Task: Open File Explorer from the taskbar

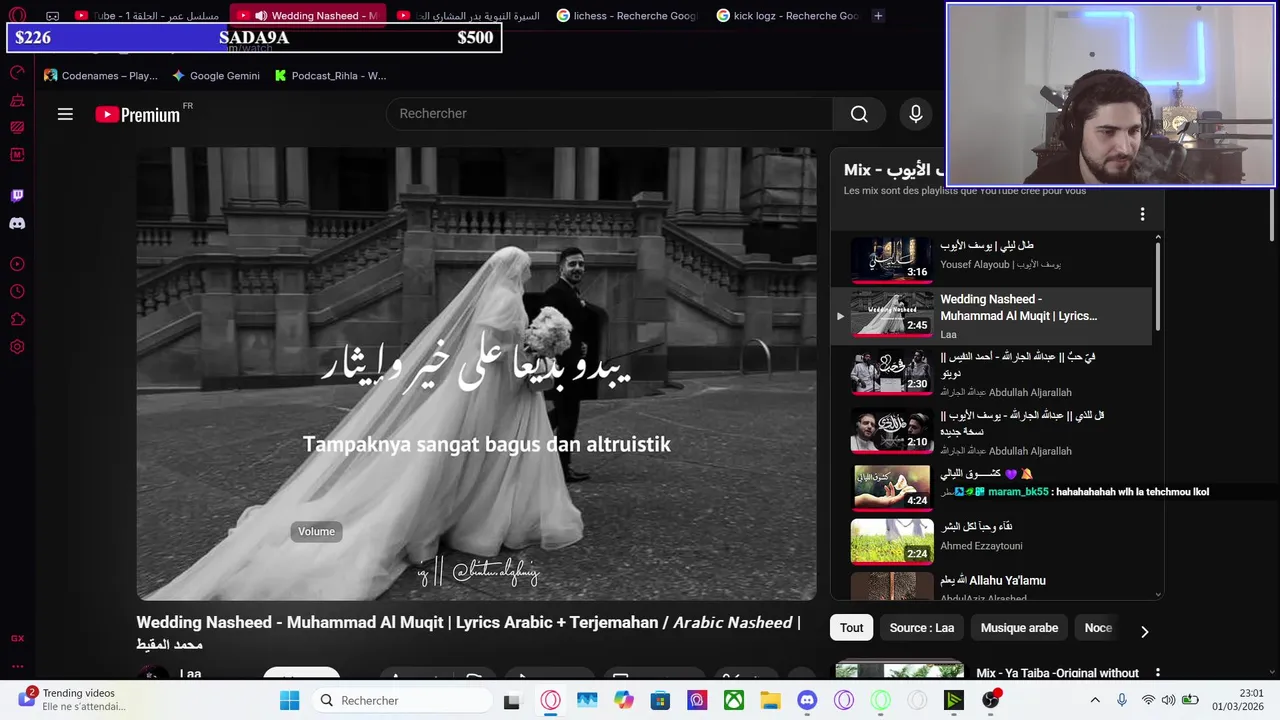Action: tap(770, 700)
